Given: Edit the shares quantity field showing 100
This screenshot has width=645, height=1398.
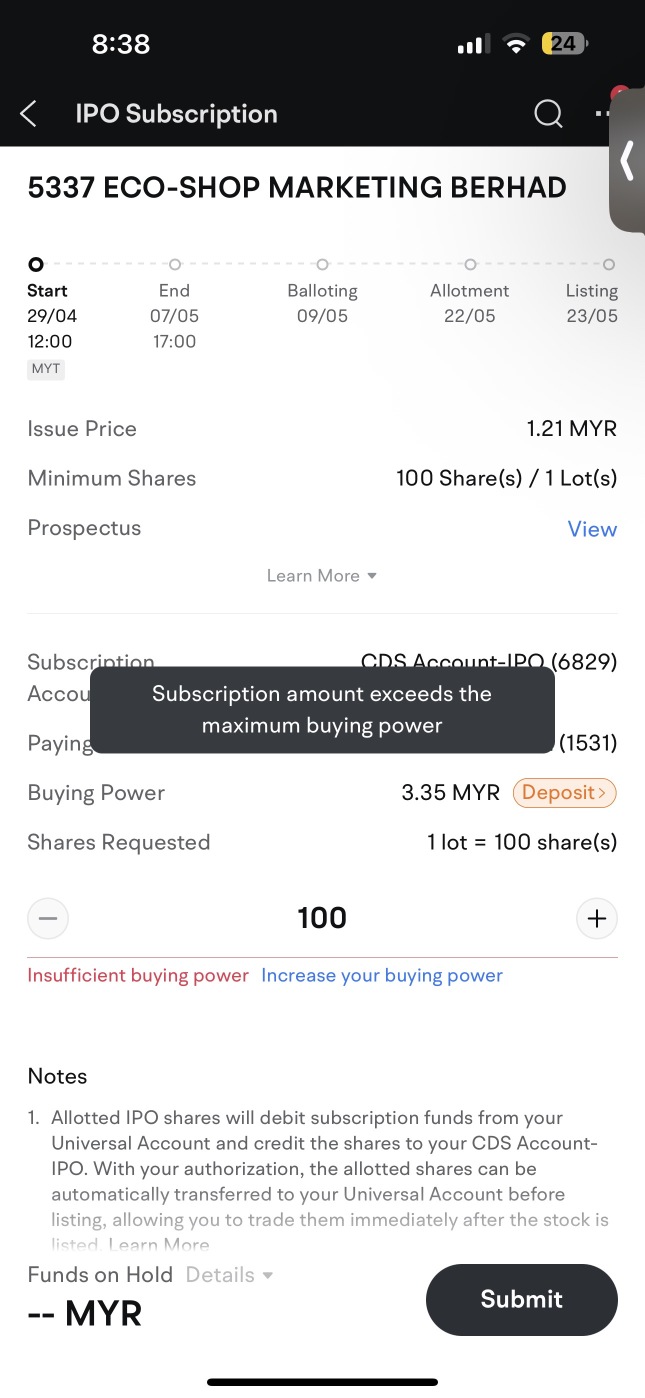Looking at the screenshot, I should 322,918.
